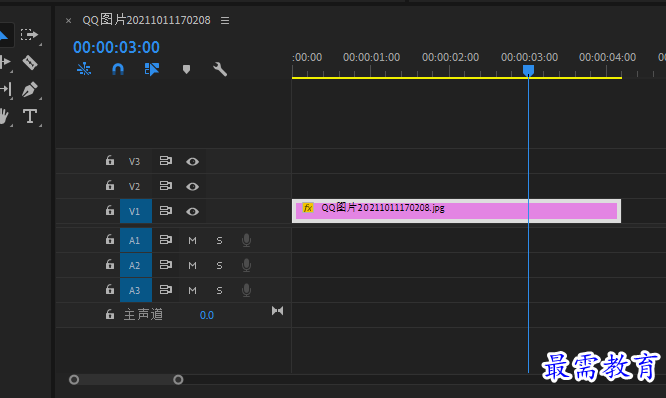Screen dimensions: 666x398
Task: Solo track A3
Action: 220,291
